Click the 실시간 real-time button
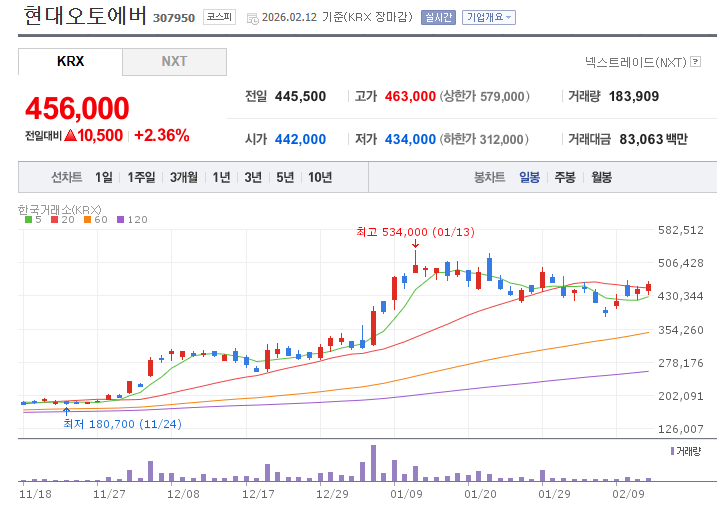The image size is (717, 521). pos(438,17)
